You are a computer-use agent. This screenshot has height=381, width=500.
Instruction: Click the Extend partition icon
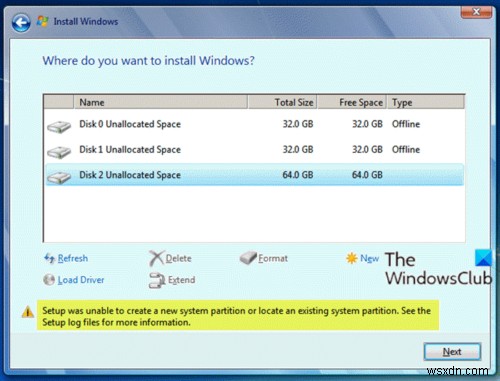(157, 280)
